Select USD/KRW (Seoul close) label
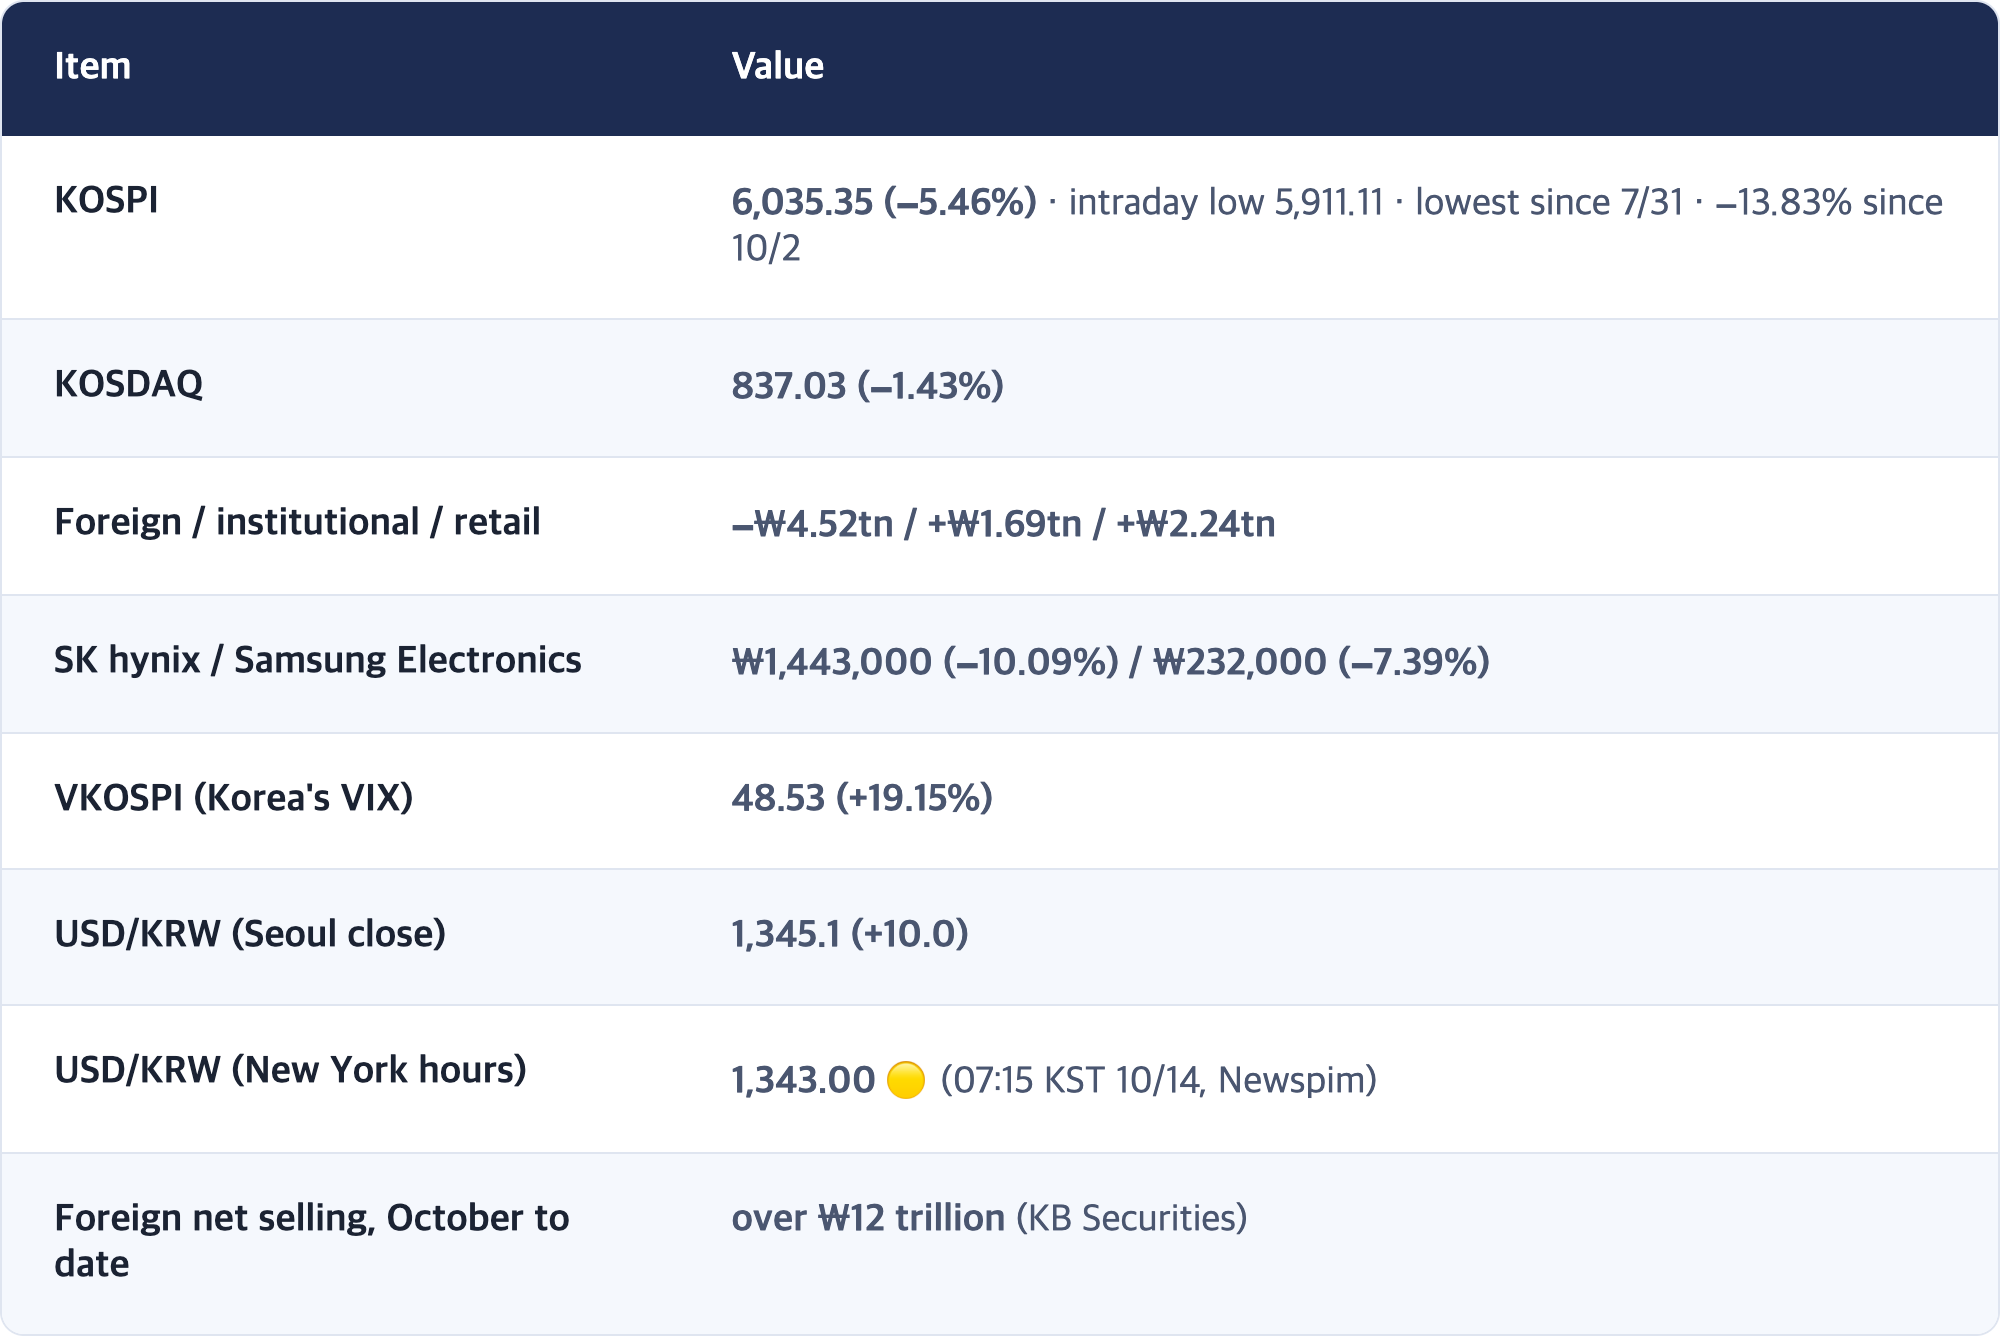This screenshot has height=1336, width=2000. click(x=250, y=934)
